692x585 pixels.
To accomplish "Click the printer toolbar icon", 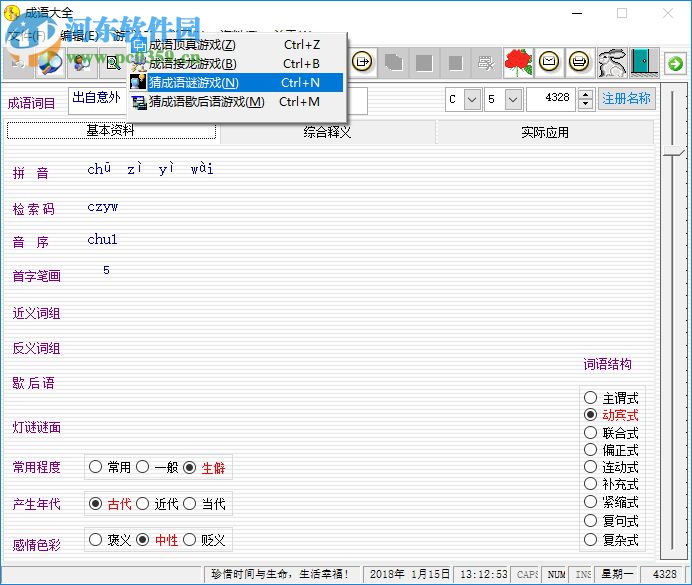I will 579,62.
